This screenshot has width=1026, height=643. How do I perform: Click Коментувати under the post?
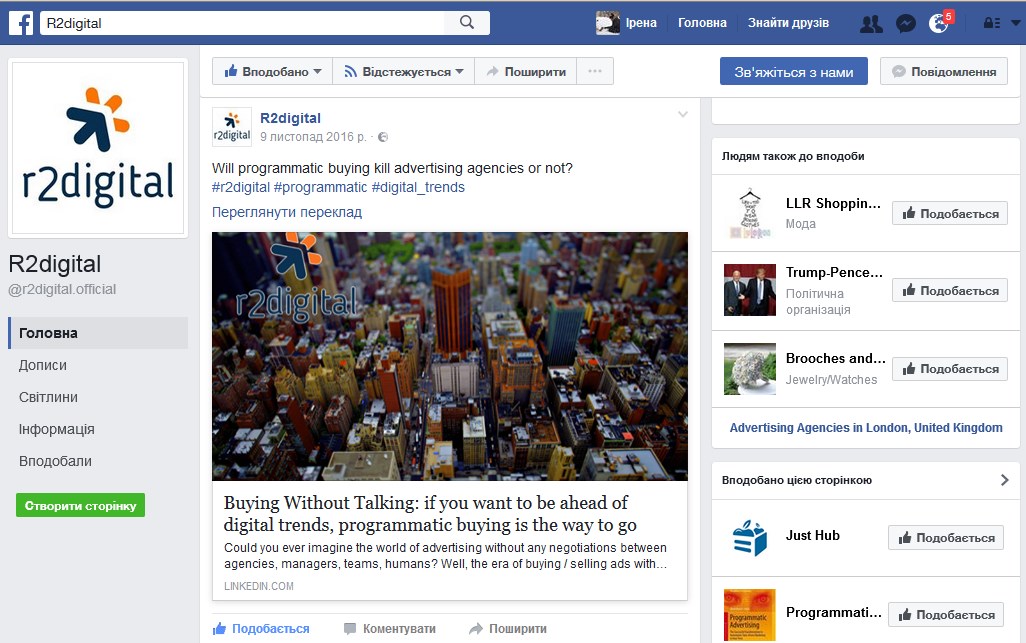[x=390, y=629]
